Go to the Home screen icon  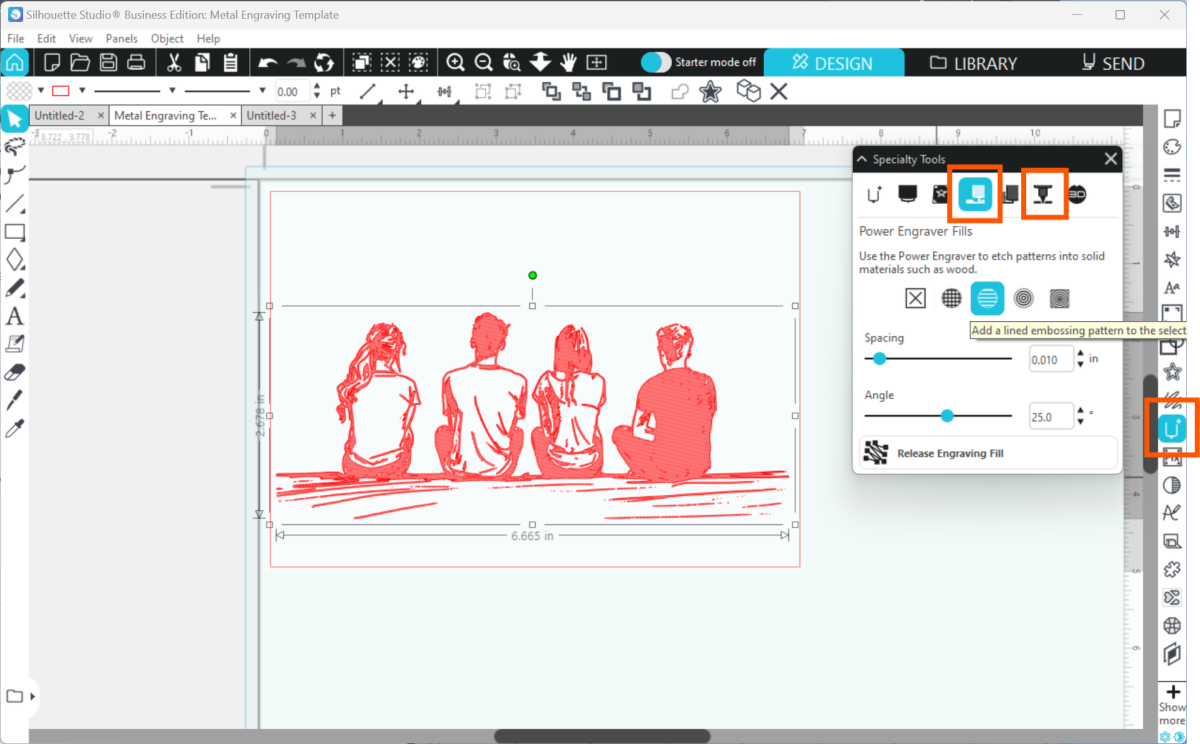[14, 62]
